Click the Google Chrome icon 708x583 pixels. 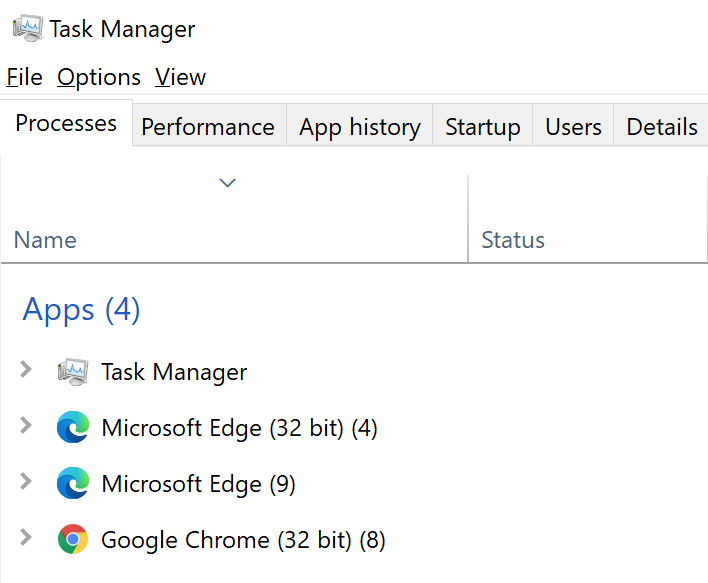73,539
